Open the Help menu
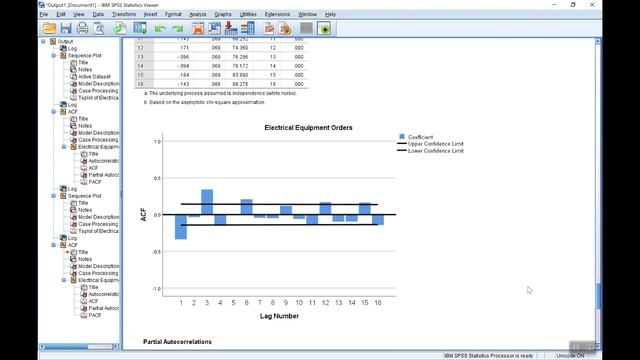640x360 pixels. (x=330, y=14)
